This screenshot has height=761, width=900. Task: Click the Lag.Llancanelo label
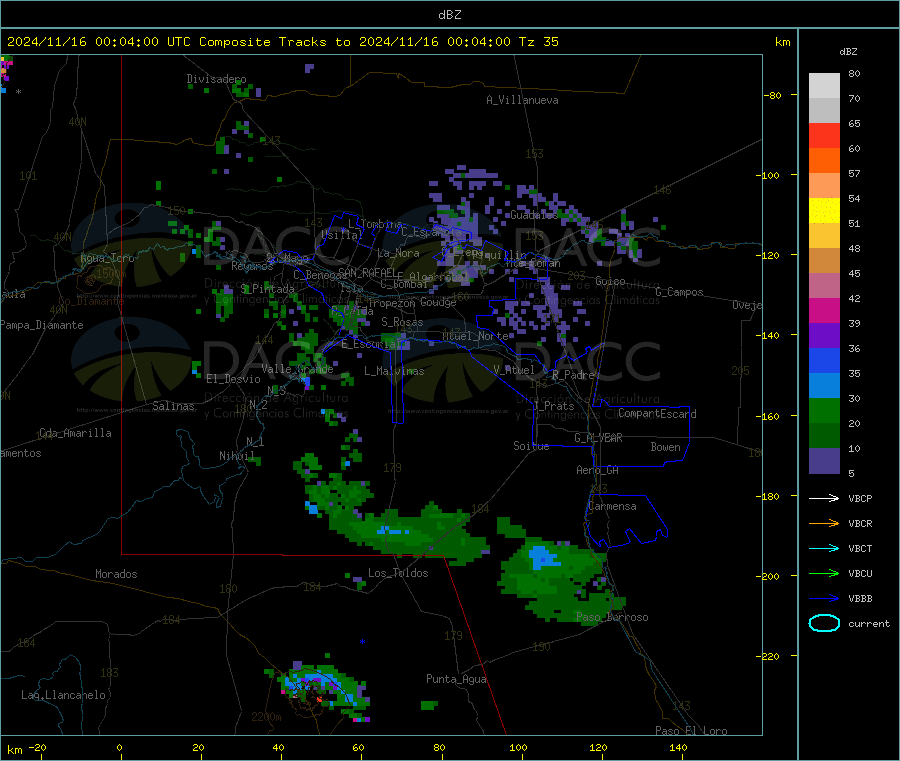pyautogui.click(x=63, y=696)
